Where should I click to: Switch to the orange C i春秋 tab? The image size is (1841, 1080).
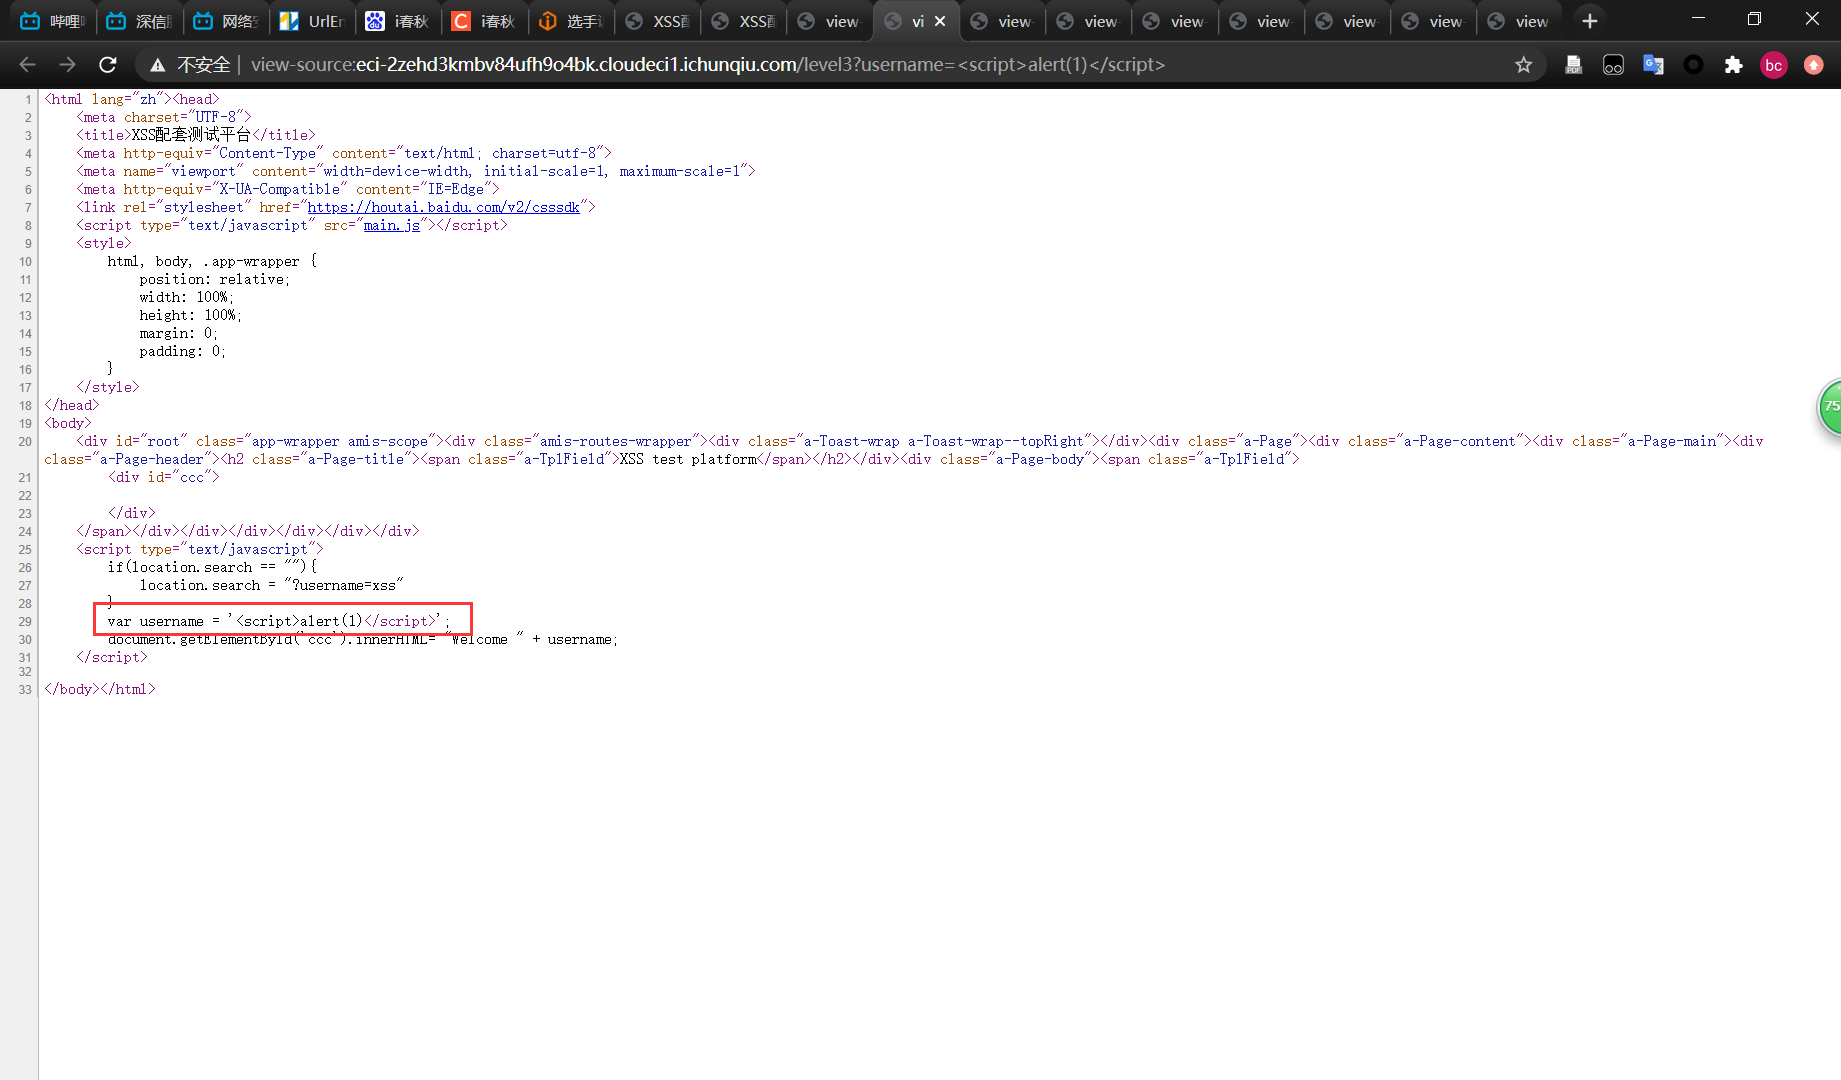tap(483, 21)
